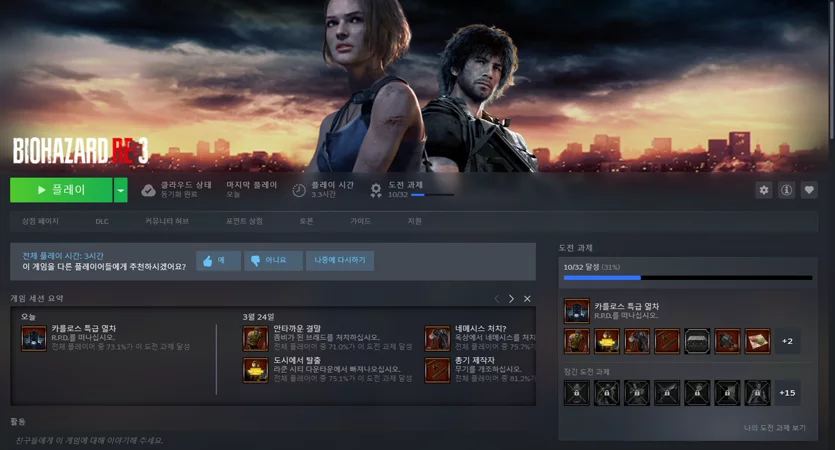Click the 3월 24일 date label
835x450 pixels.
point(258,317)
